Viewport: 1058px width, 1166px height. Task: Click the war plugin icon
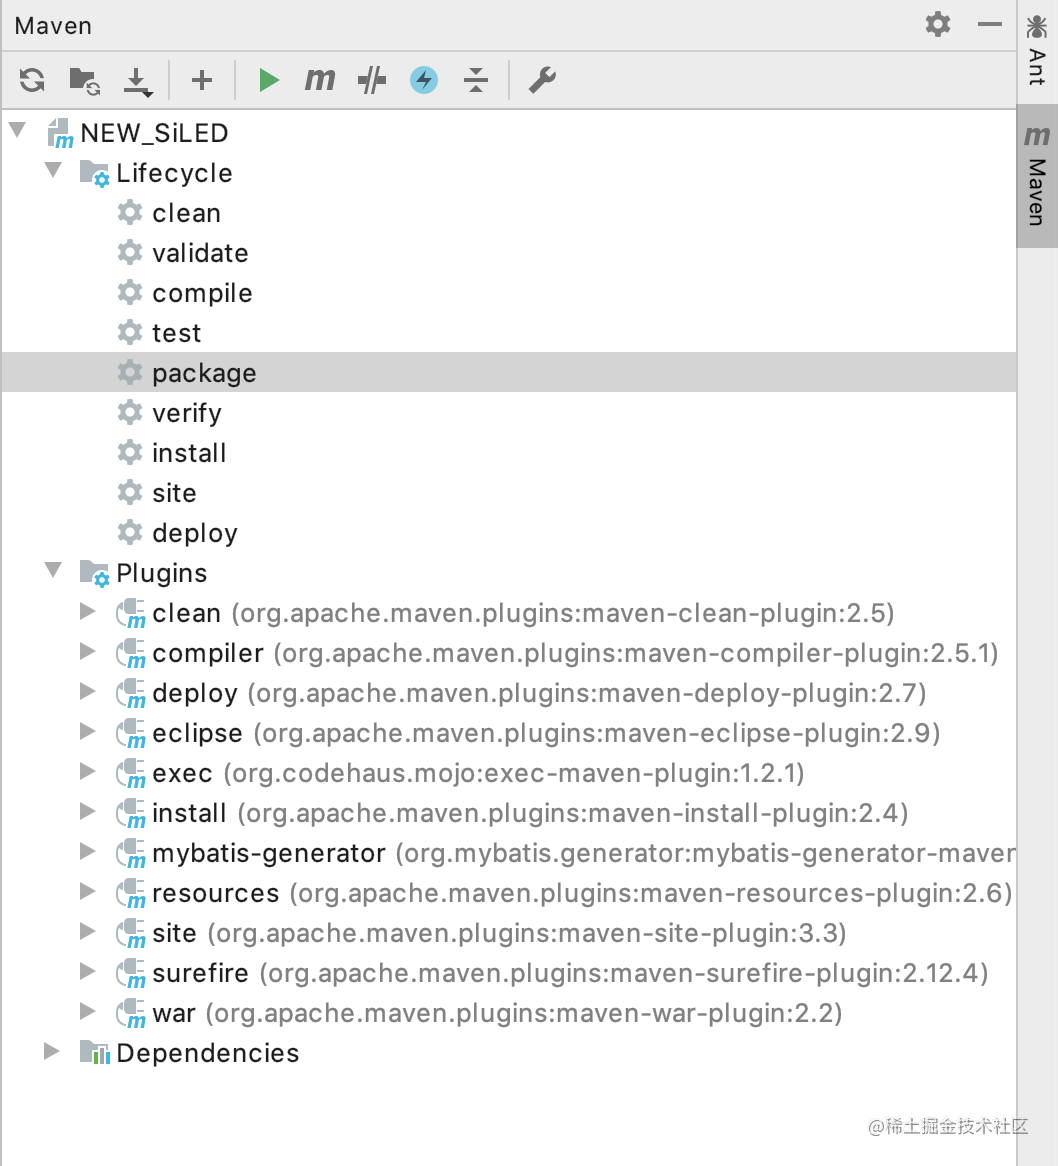pyautogui.click(x=131, y=1014)
